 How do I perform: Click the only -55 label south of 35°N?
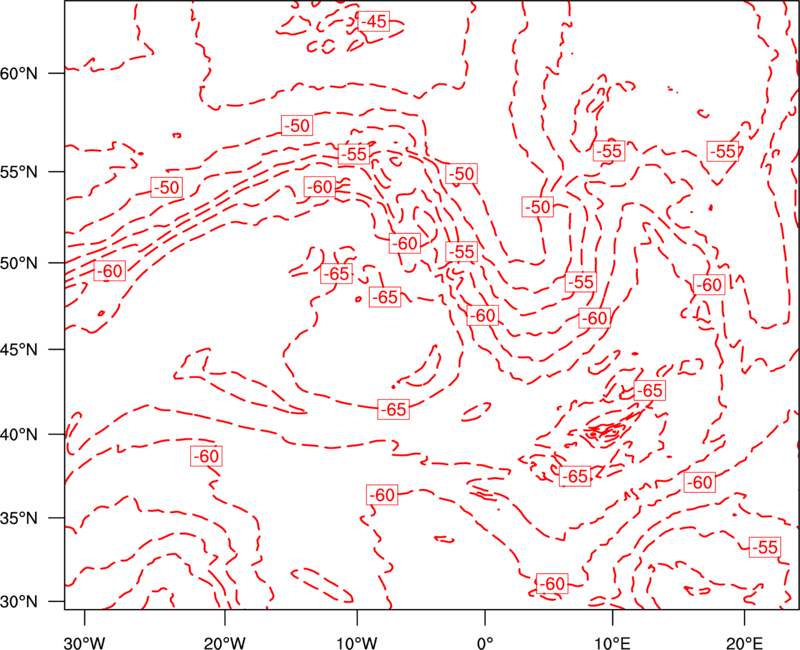click(765, 547)
